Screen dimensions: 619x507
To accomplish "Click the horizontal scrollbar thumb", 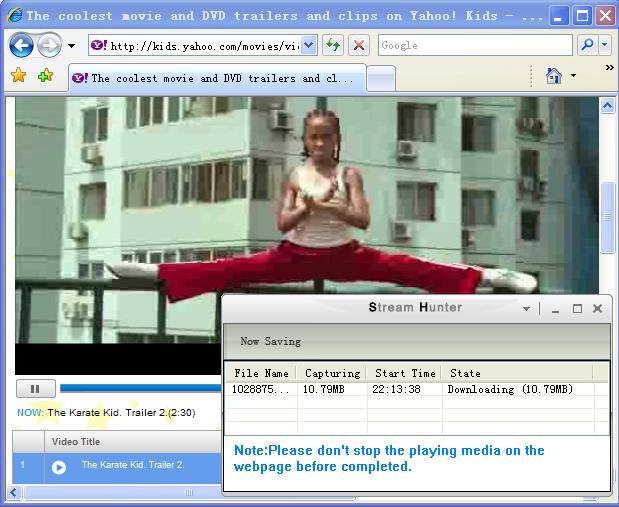I will tap(189, 492).
